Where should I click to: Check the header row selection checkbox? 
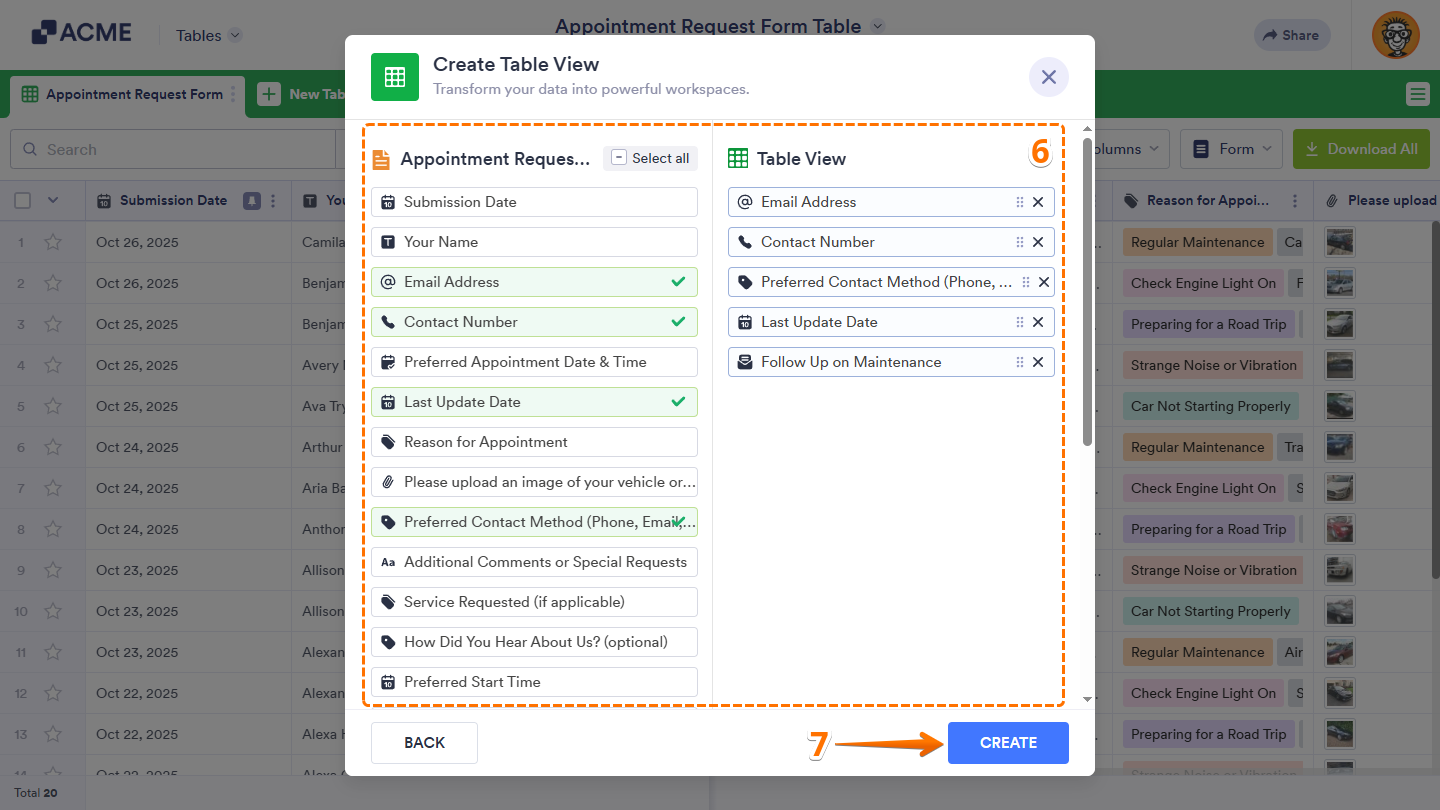pos(22,200)
